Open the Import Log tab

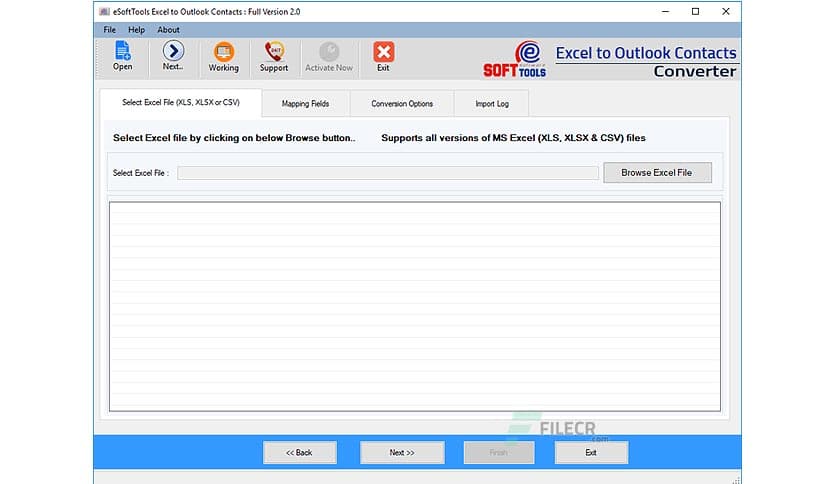(x=492, y=103)
